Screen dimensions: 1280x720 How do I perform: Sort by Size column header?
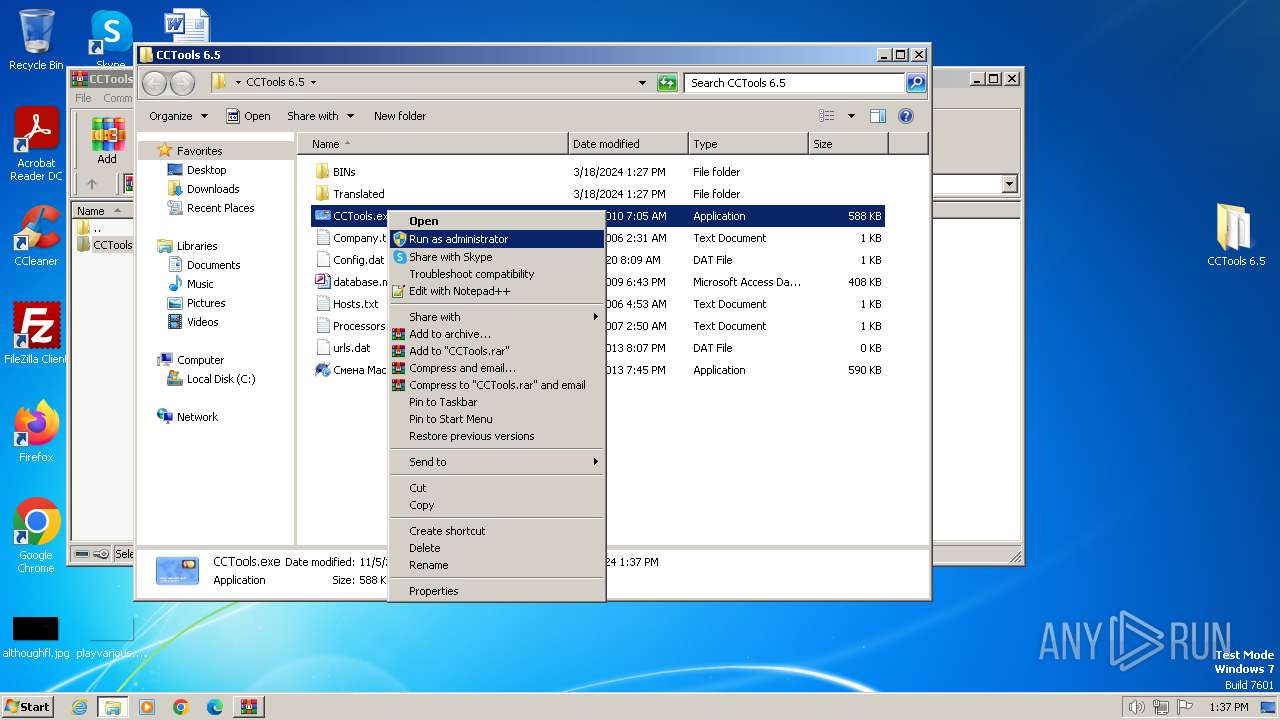tap(848, 144)
